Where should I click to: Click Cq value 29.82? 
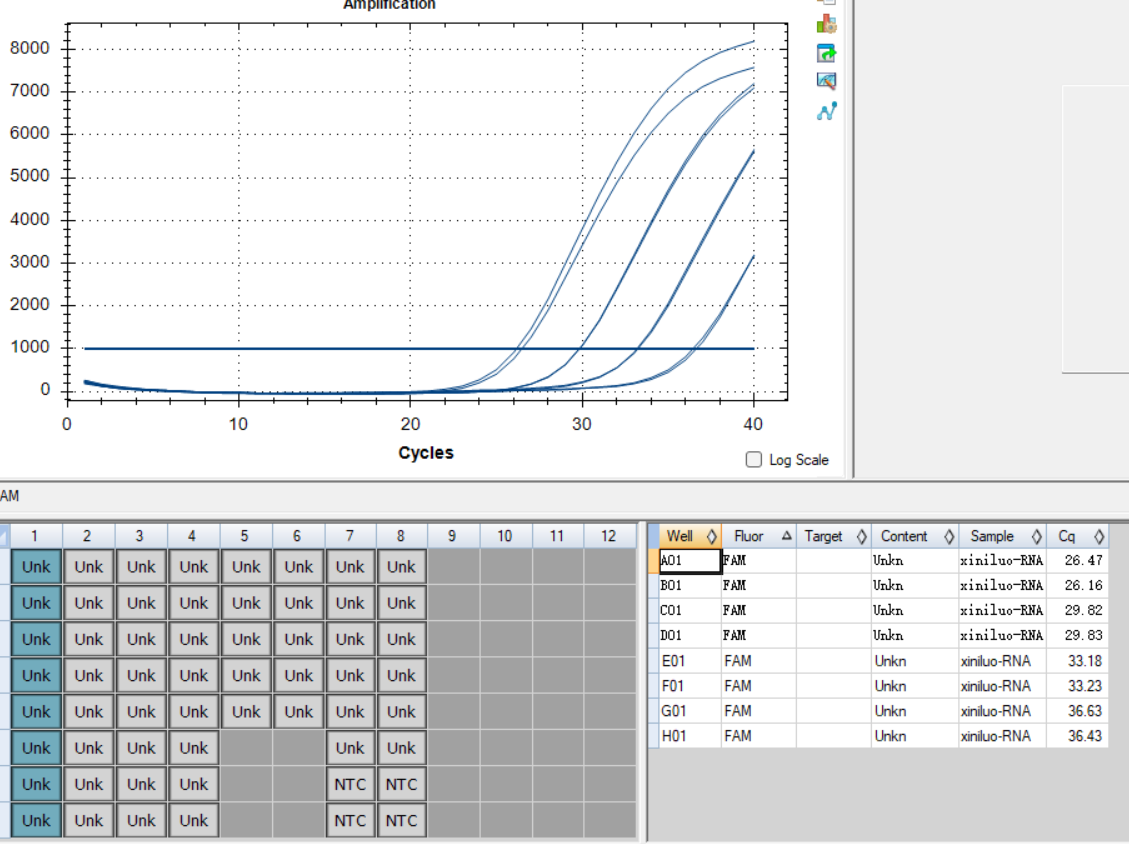click(x=1084, y=611)
